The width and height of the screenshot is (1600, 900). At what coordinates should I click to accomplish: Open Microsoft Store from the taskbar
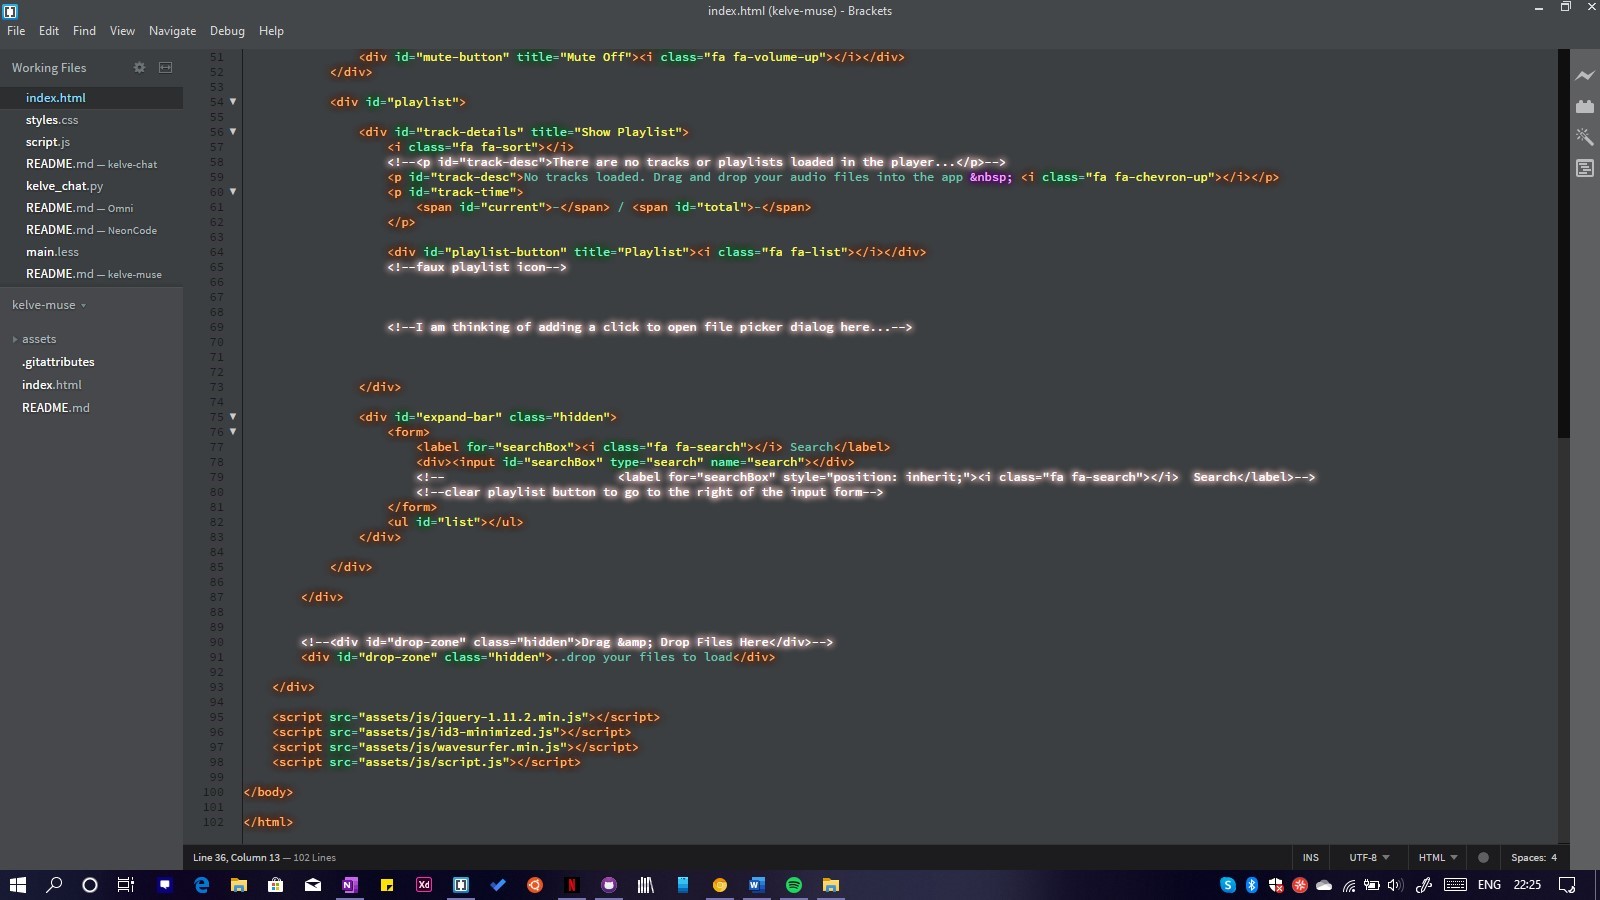(x=275, y=885)
